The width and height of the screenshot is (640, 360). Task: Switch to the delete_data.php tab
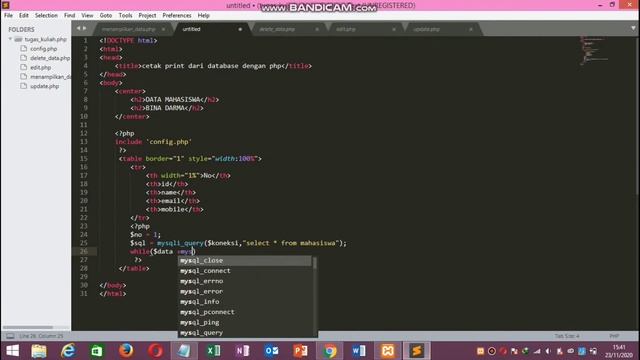tap(277, 29)
